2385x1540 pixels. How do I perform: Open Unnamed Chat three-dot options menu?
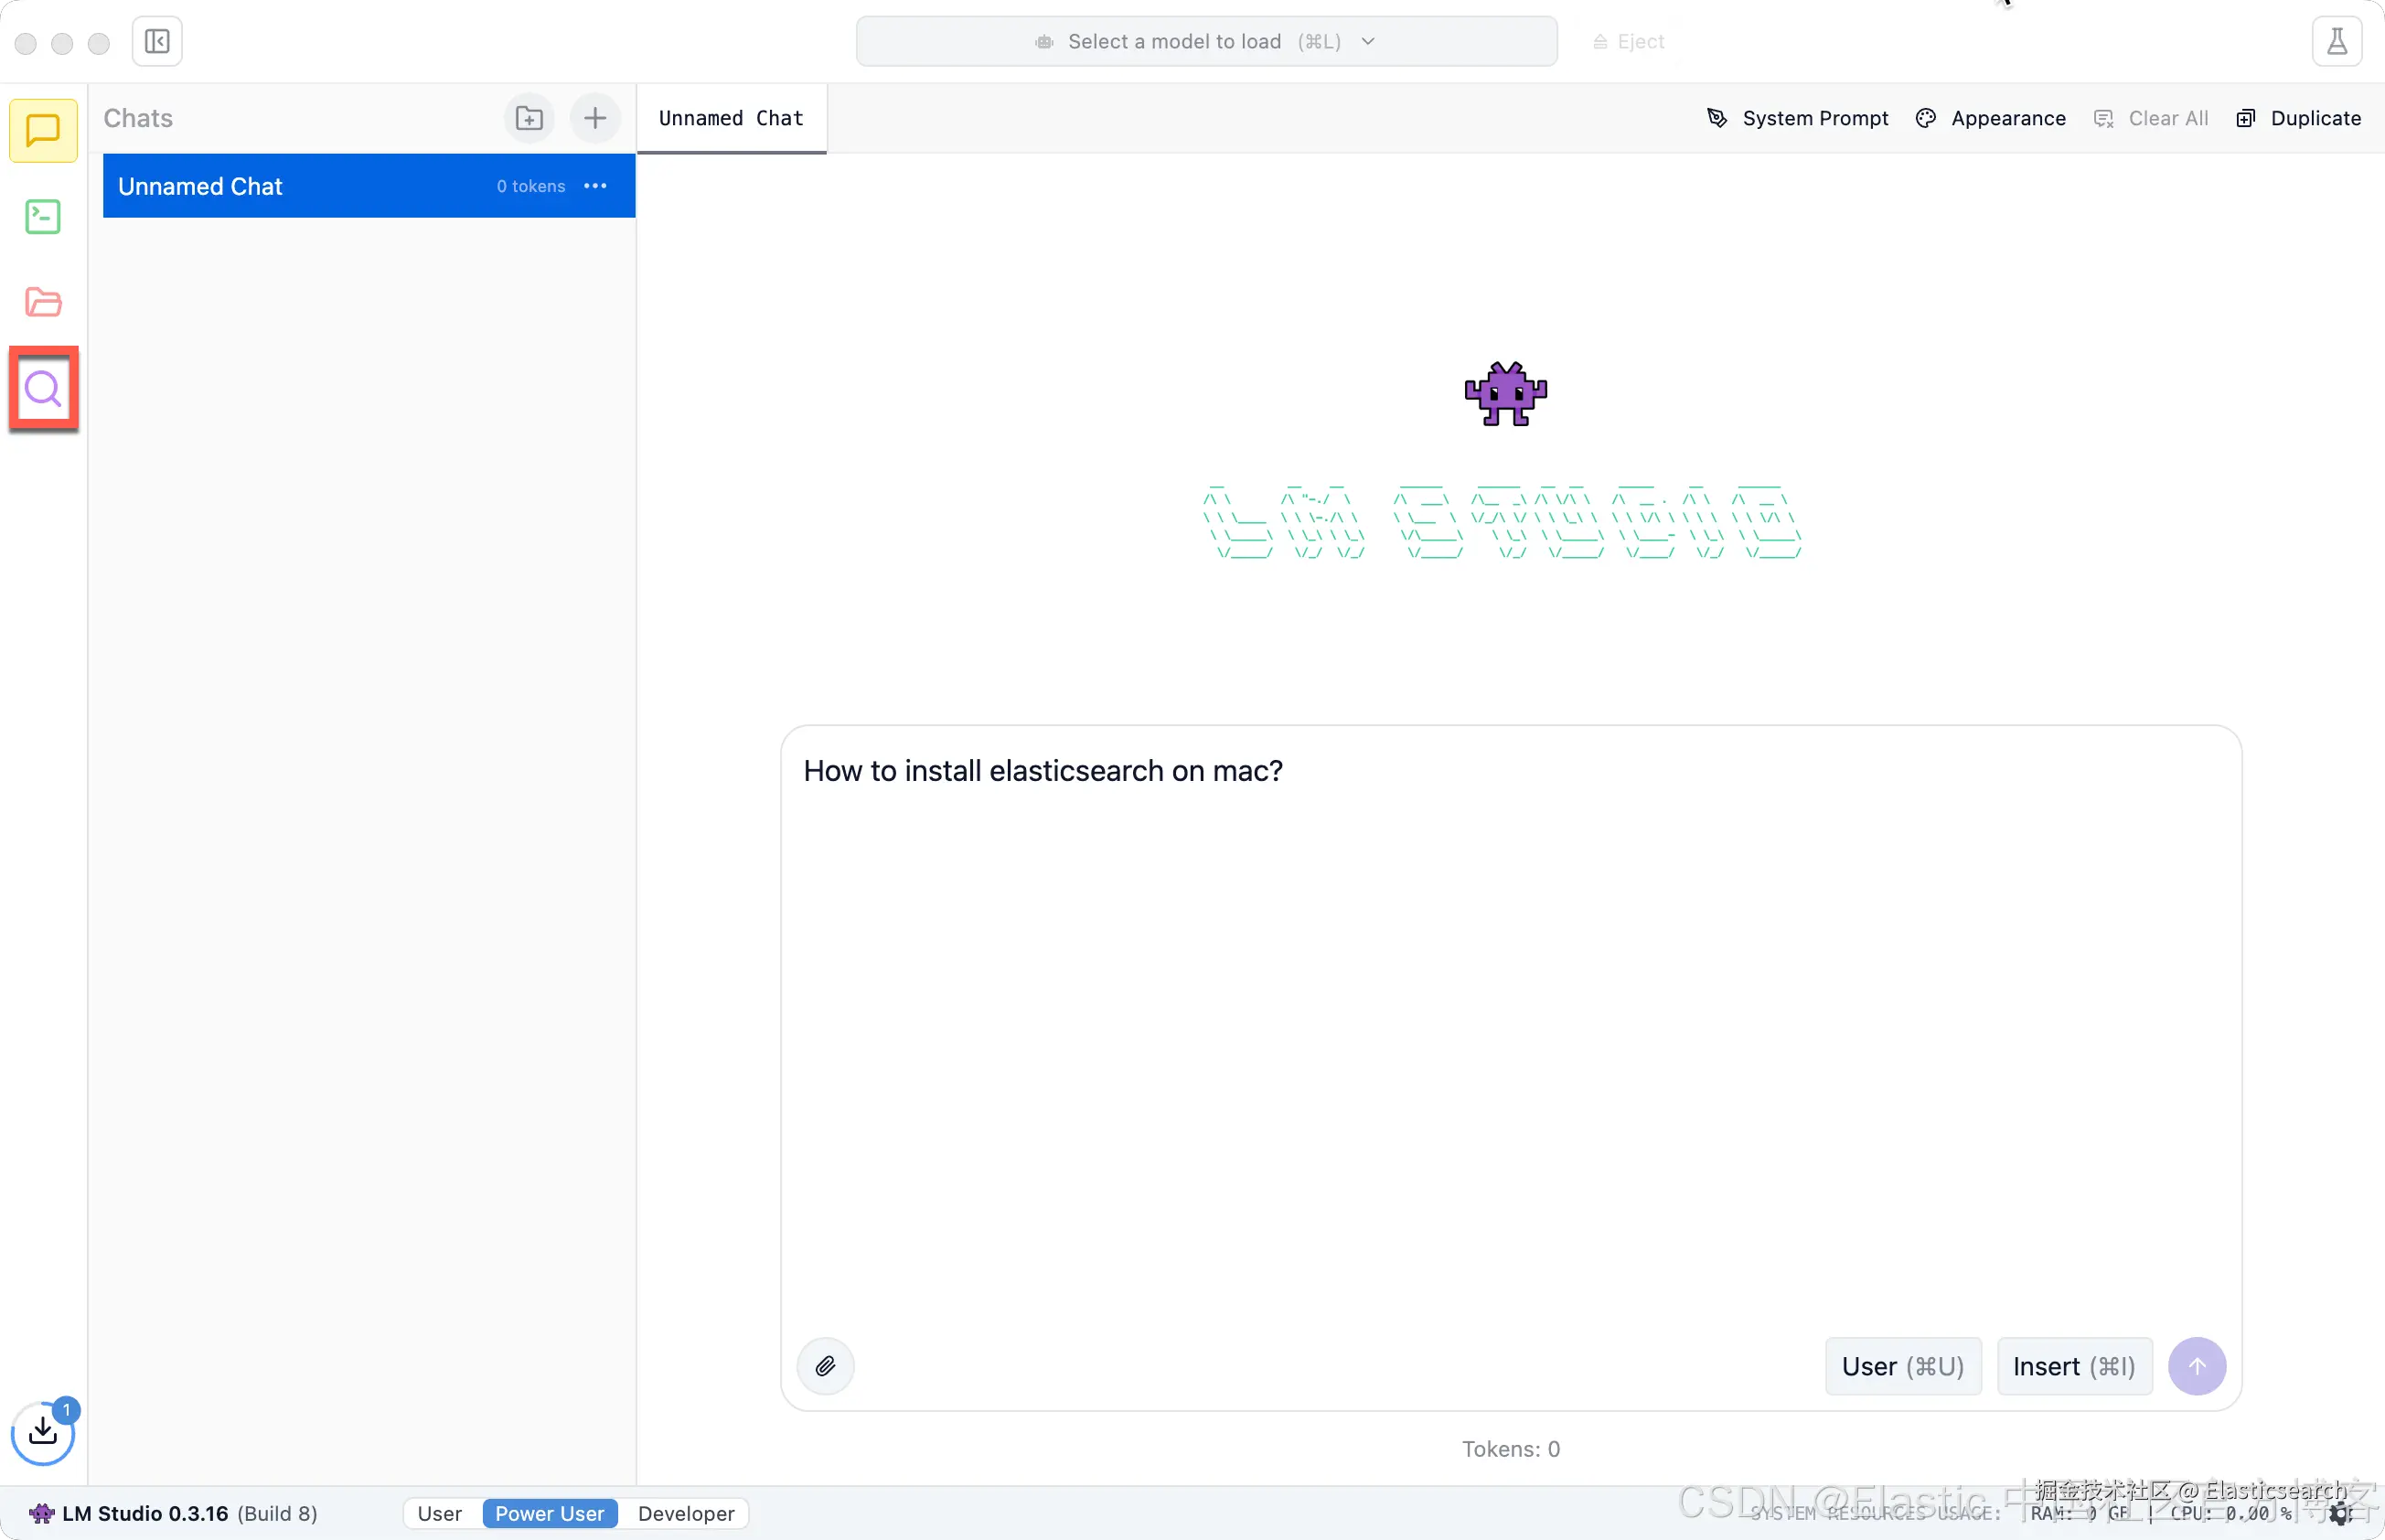coord(595,186)
